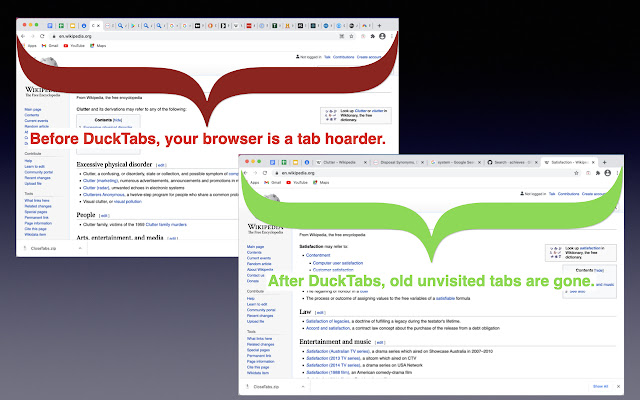Open Extensions puzzle icon in front window
This screenshot has height=400, width=640.
(x=598, y=173)
